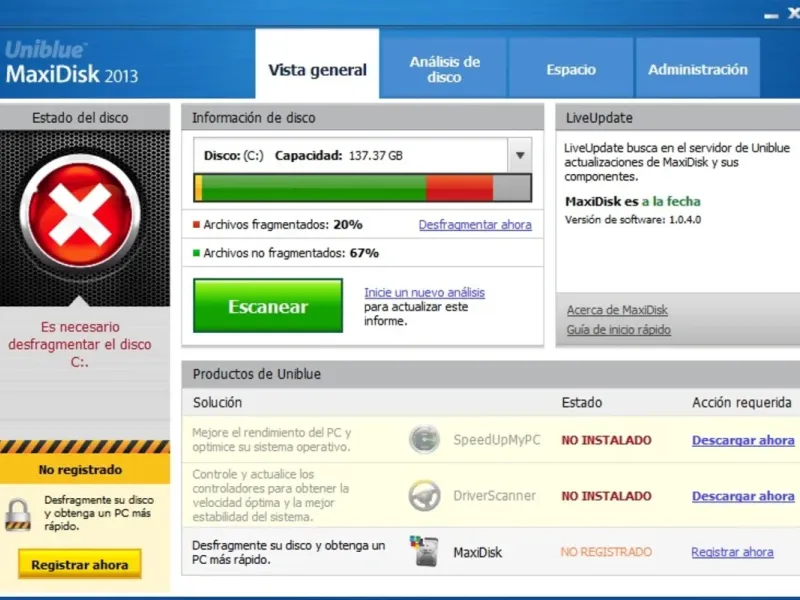800x600 pixels.
Task: Select the Disco (C:) capacity combo box
Action: click(x=362, y=155)
